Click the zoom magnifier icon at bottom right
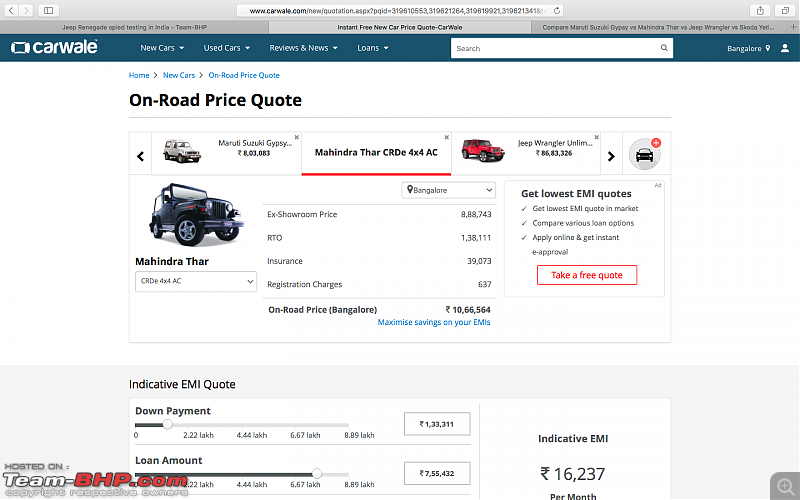 (x=785, y=486)
